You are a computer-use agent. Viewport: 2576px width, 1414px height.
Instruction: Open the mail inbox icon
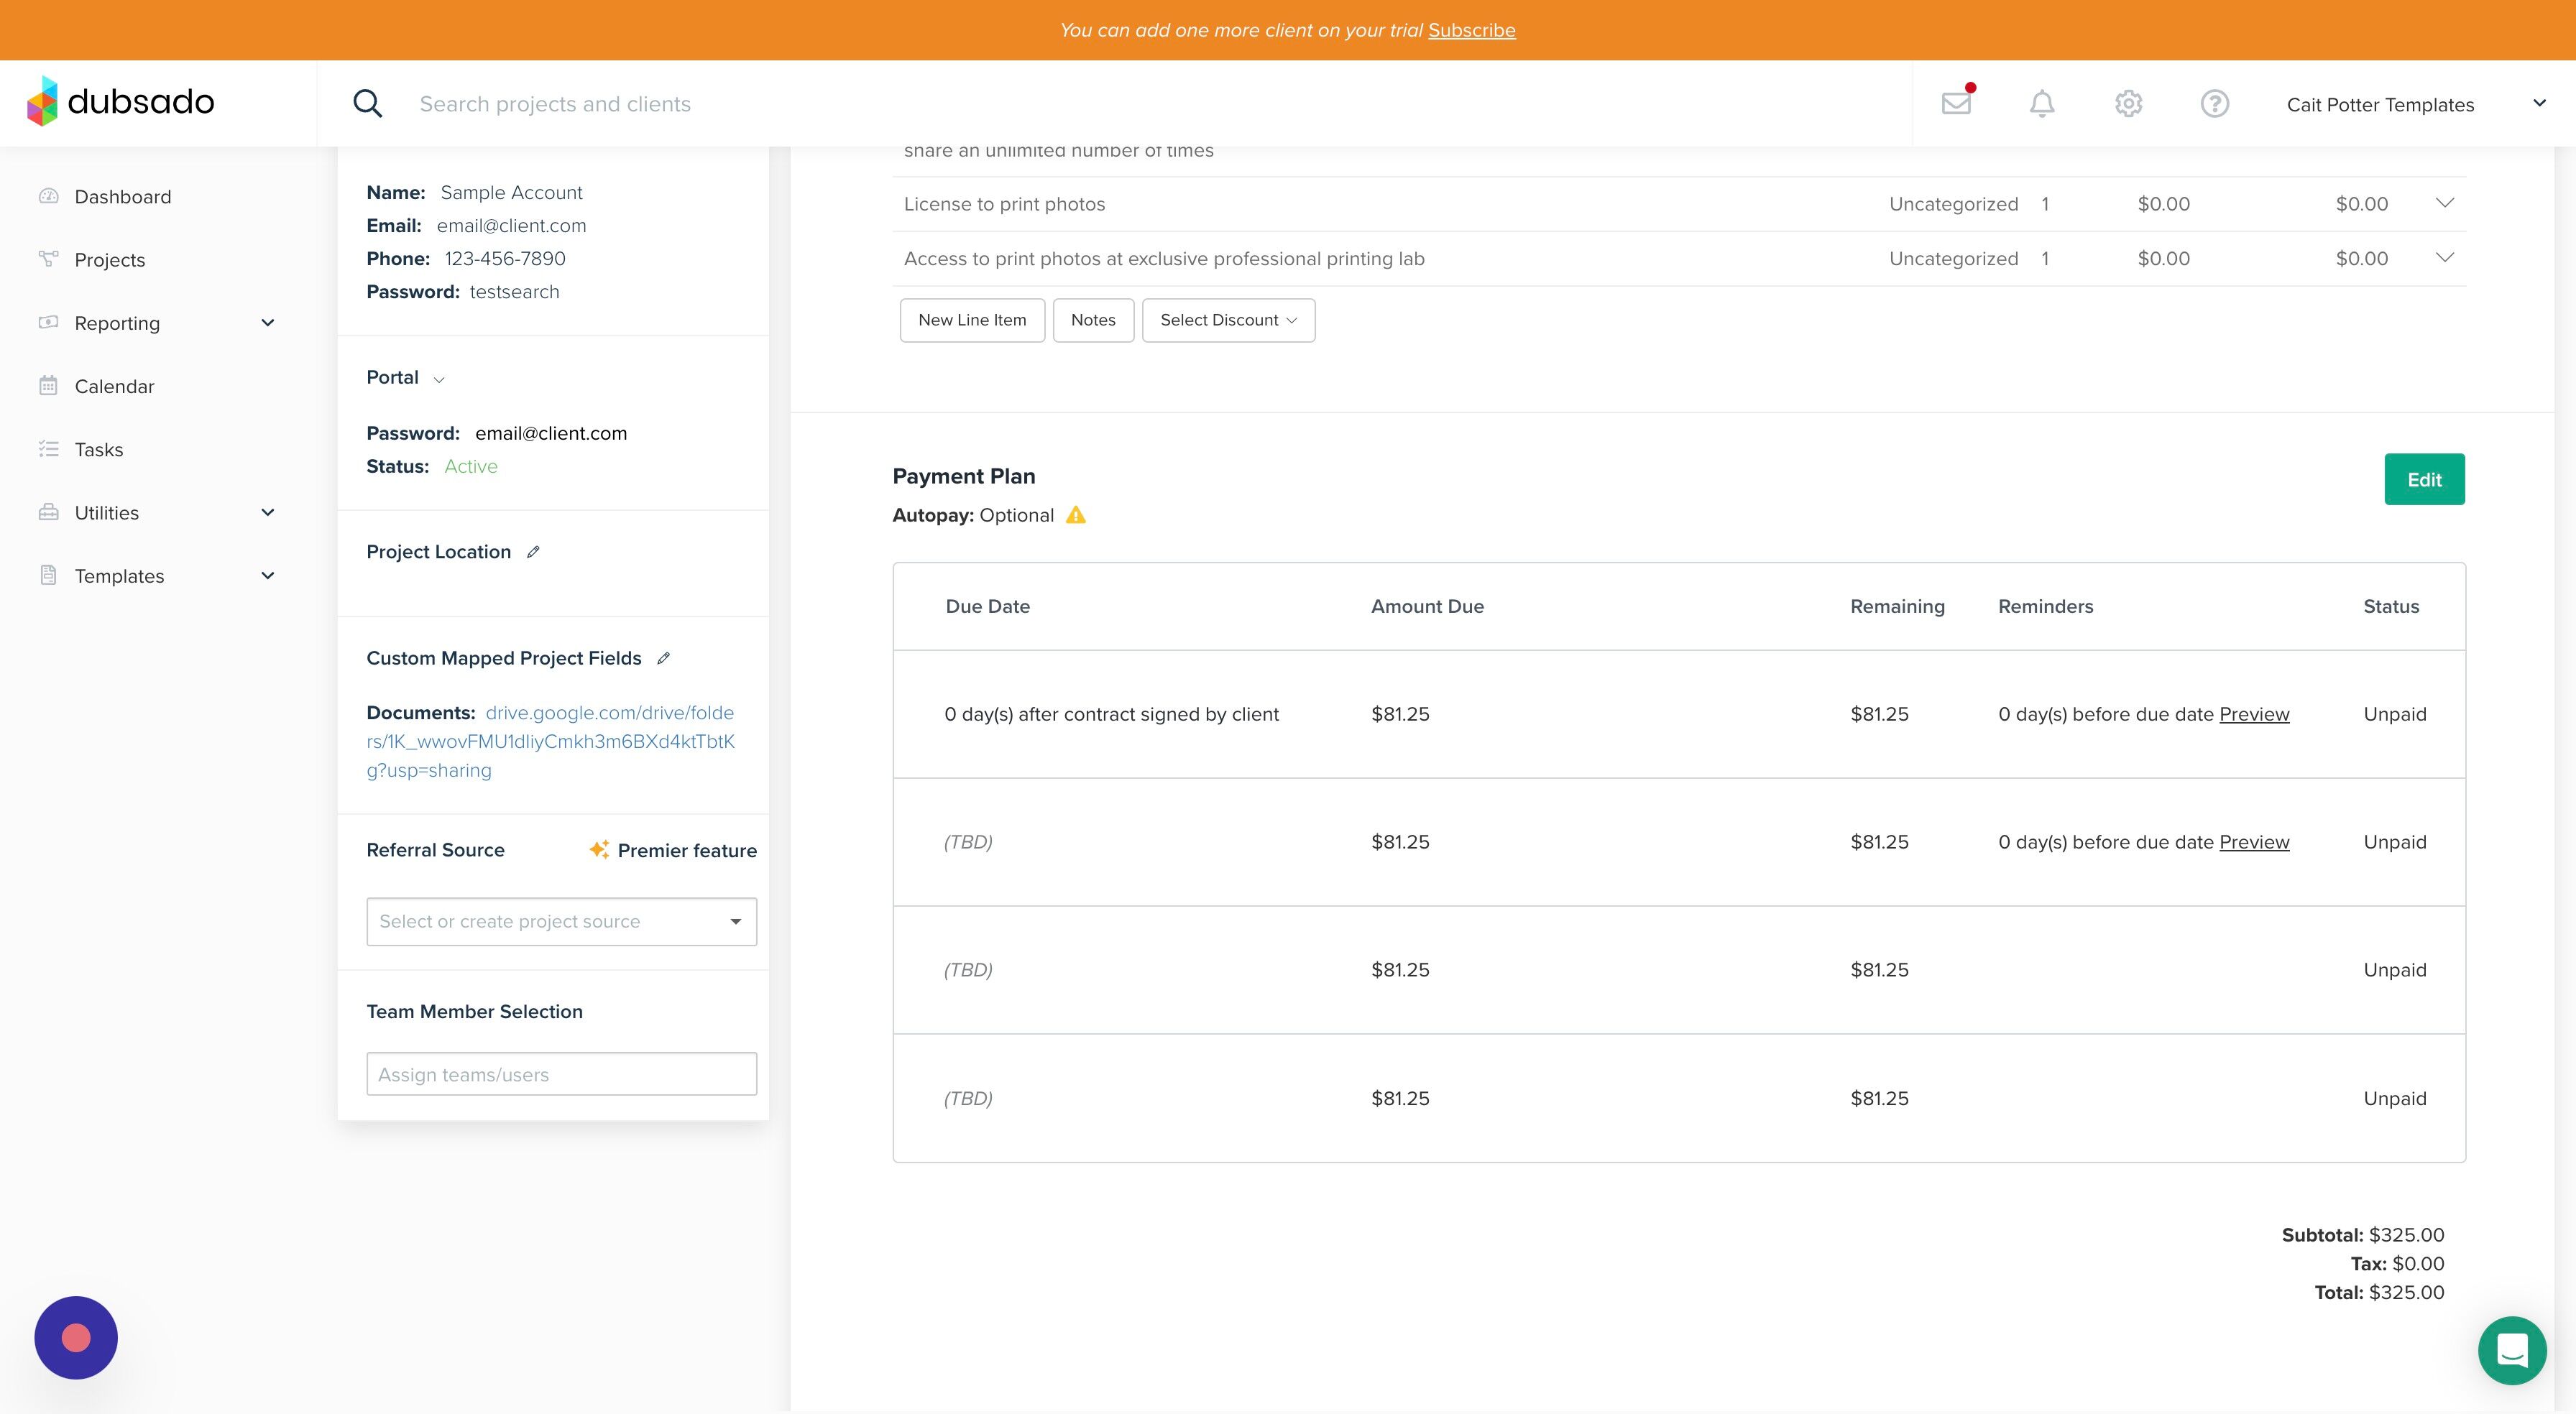click(1956, 103)
